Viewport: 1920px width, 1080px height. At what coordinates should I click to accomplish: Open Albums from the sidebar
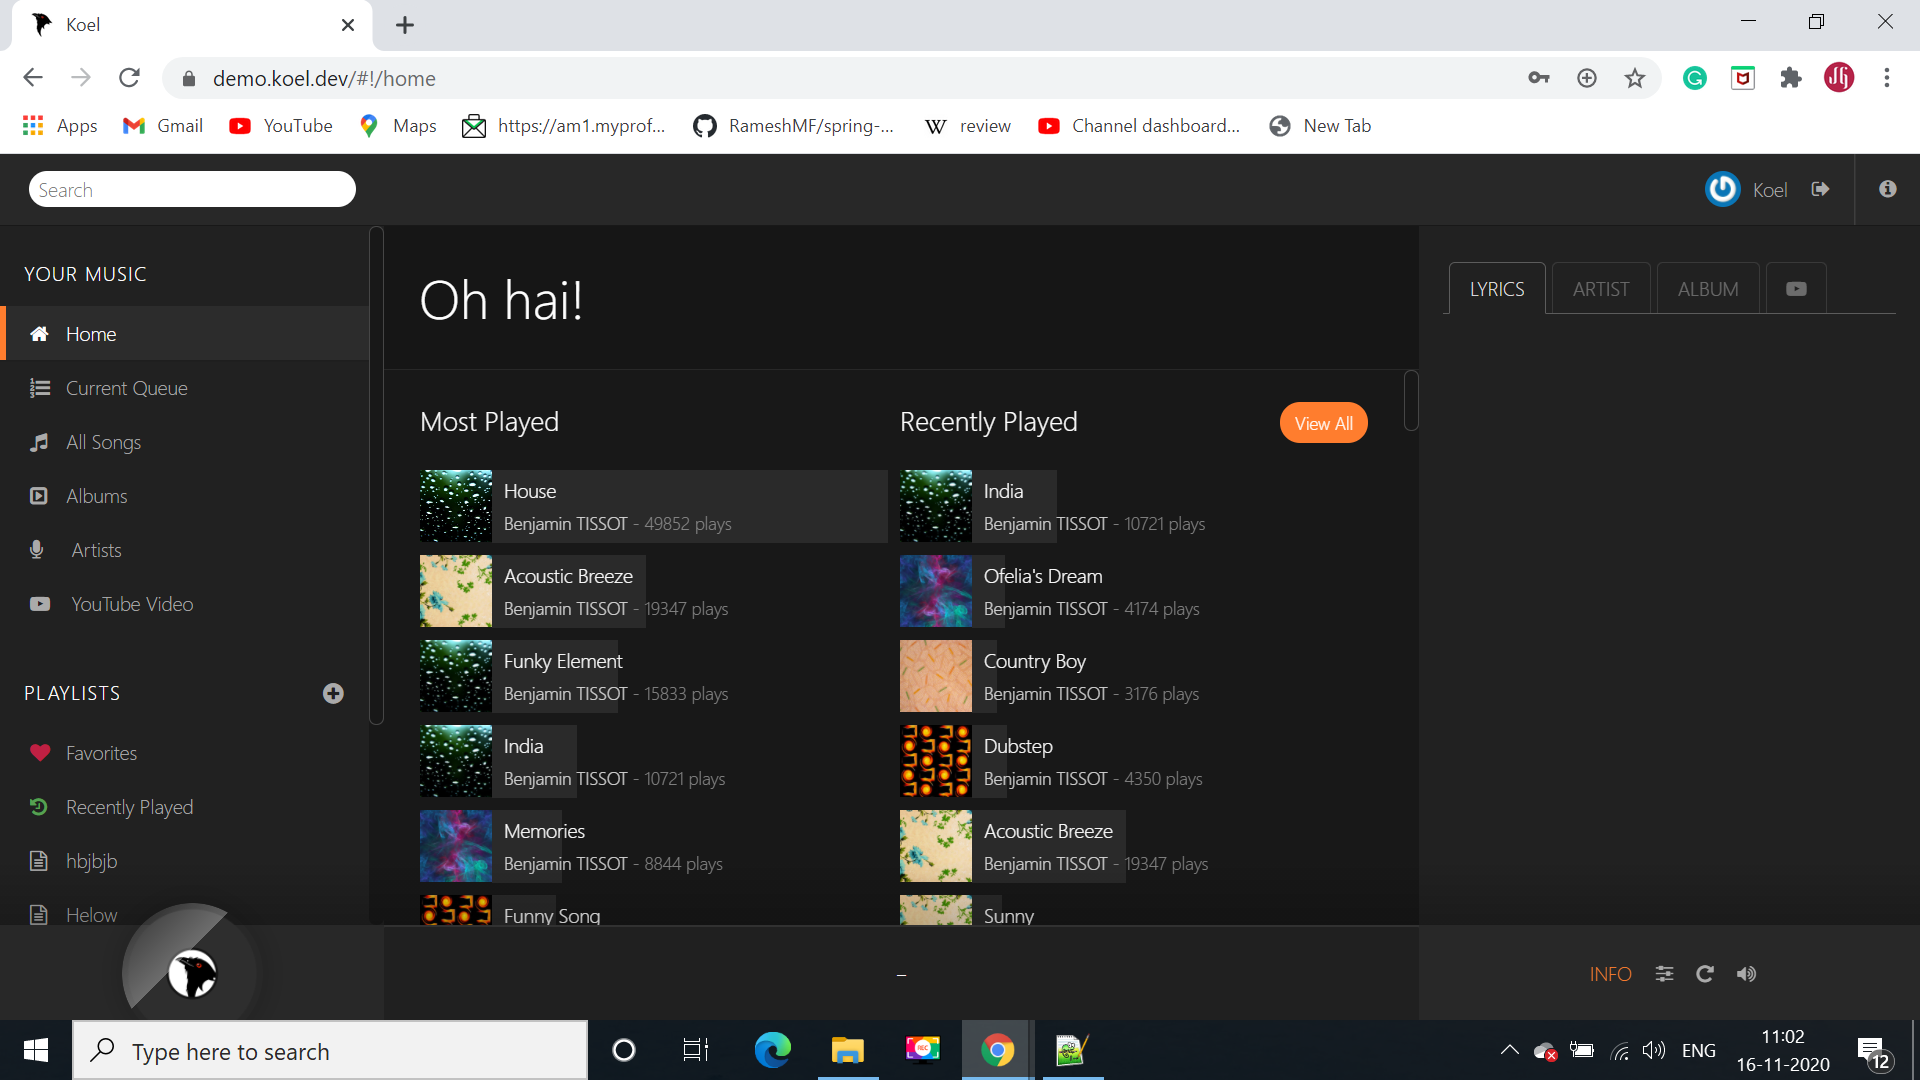pyautogui.click(x=96, y=496)
